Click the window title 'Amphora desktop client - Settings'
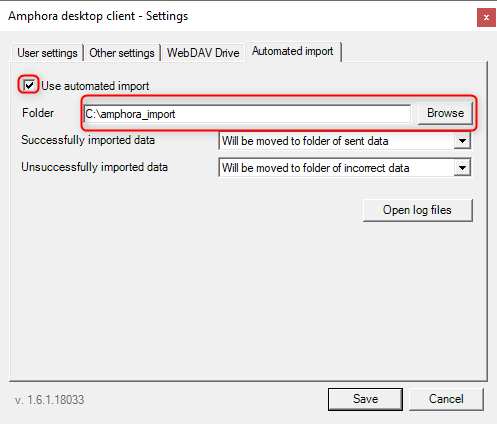This screenshot has width=497, height=424. click(98, 16)
